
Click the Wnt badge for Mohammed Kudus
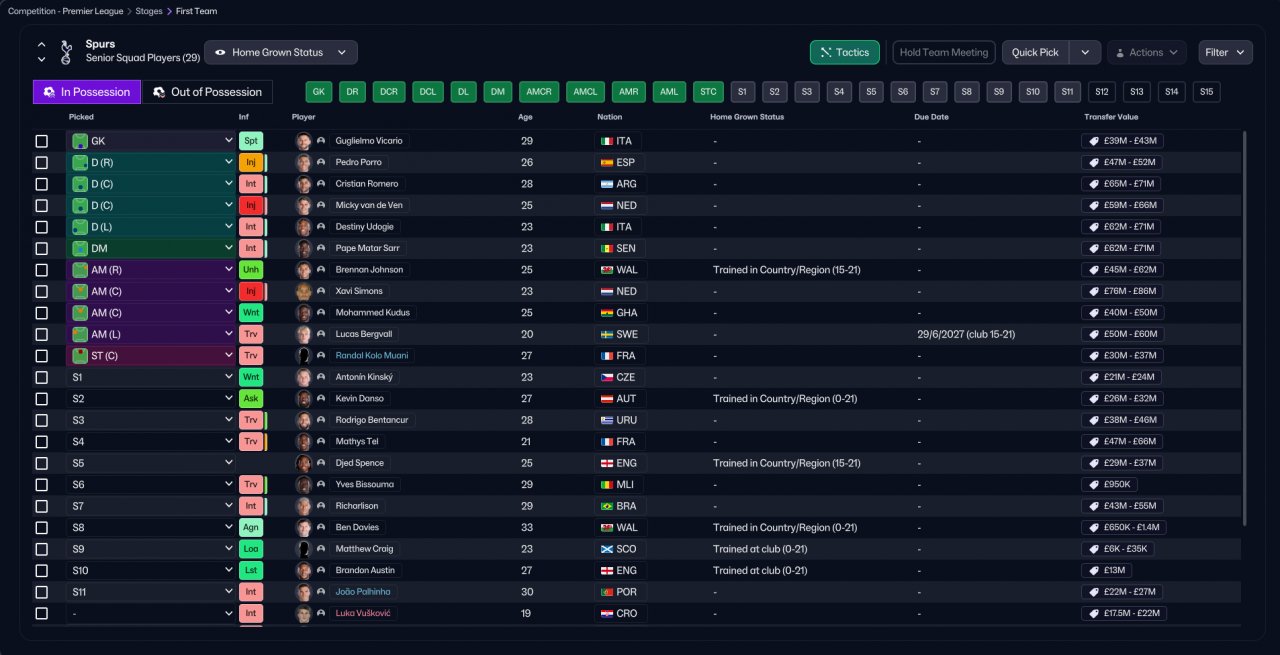pyautogui.click(x=250, y=313)
